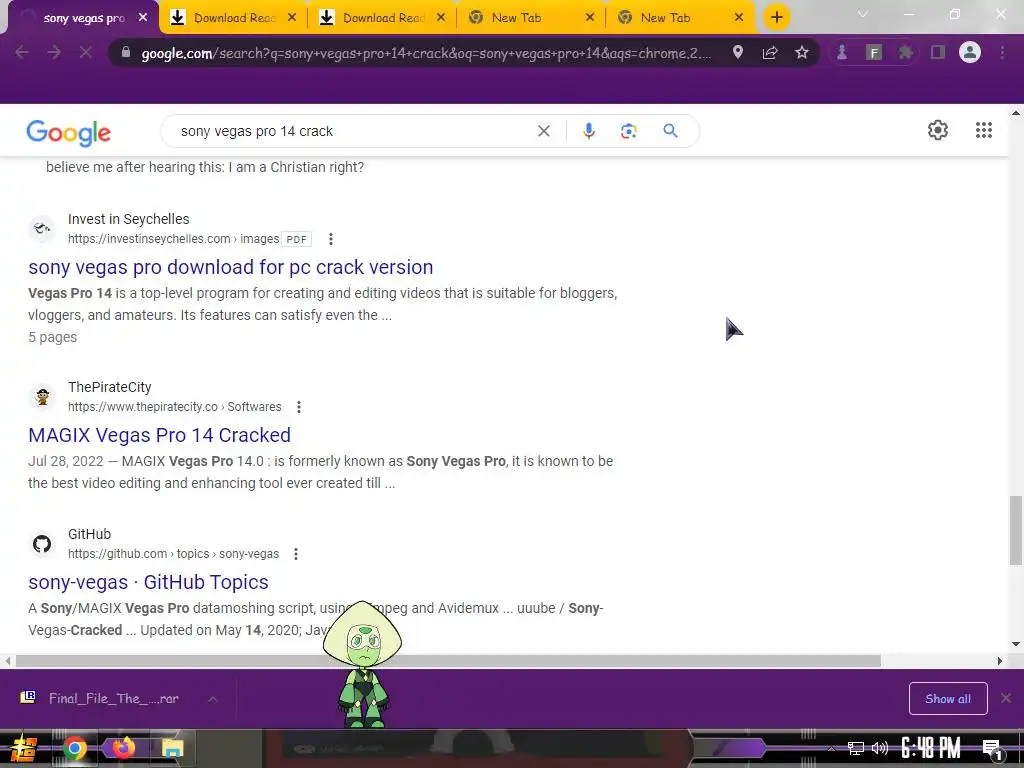1024x768 pixels.
Task: Open sony vegas pro download crack version result
Action: [x=231, y=267]
